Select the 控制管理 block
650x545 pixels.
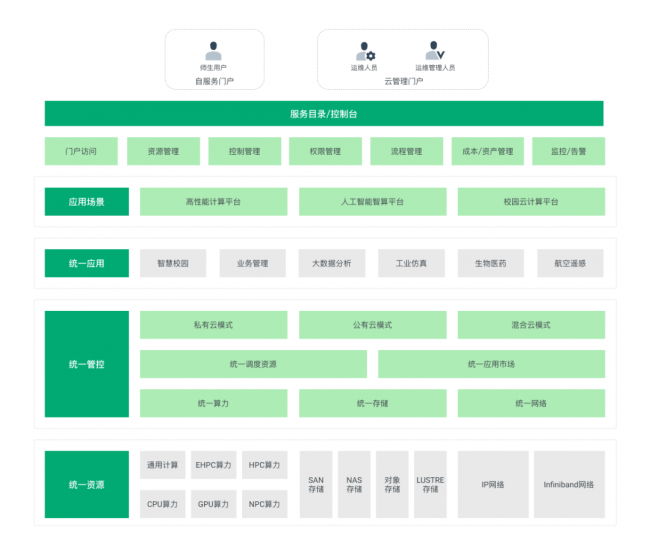point(245,151)
